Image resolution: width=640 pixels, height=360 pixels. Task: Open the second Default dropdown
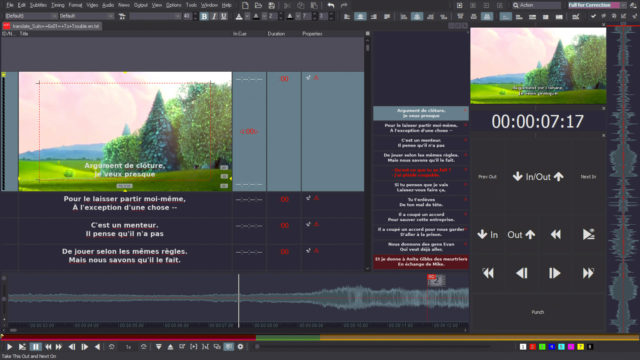tap(86, 16)
